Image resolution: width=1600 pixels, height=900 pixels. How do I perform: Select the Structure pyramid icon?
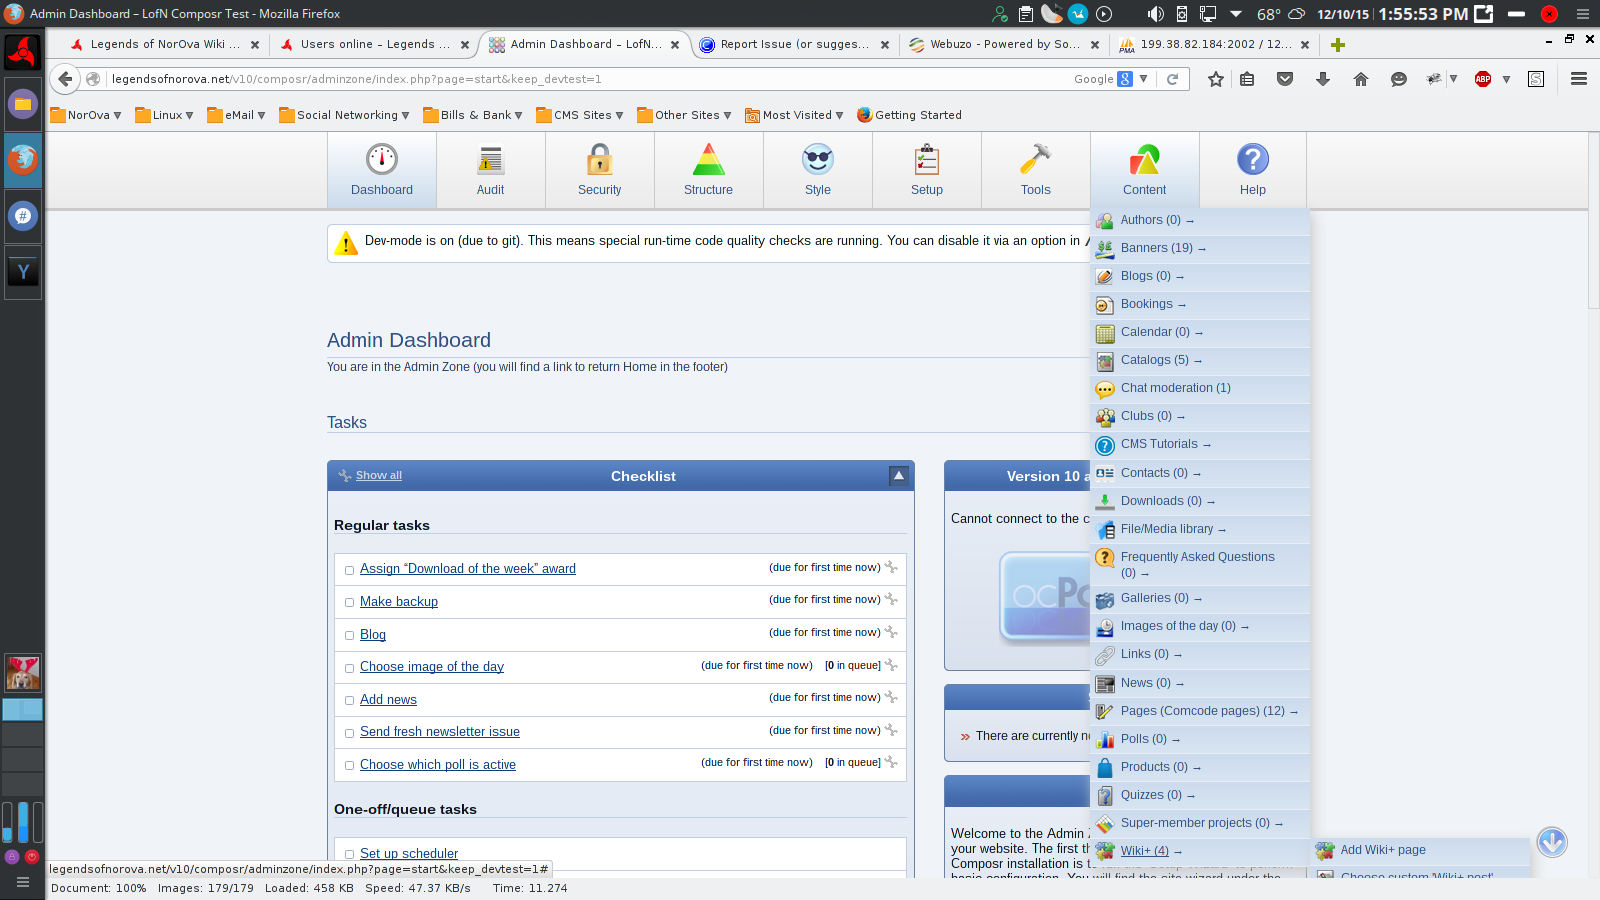point(708,160)
